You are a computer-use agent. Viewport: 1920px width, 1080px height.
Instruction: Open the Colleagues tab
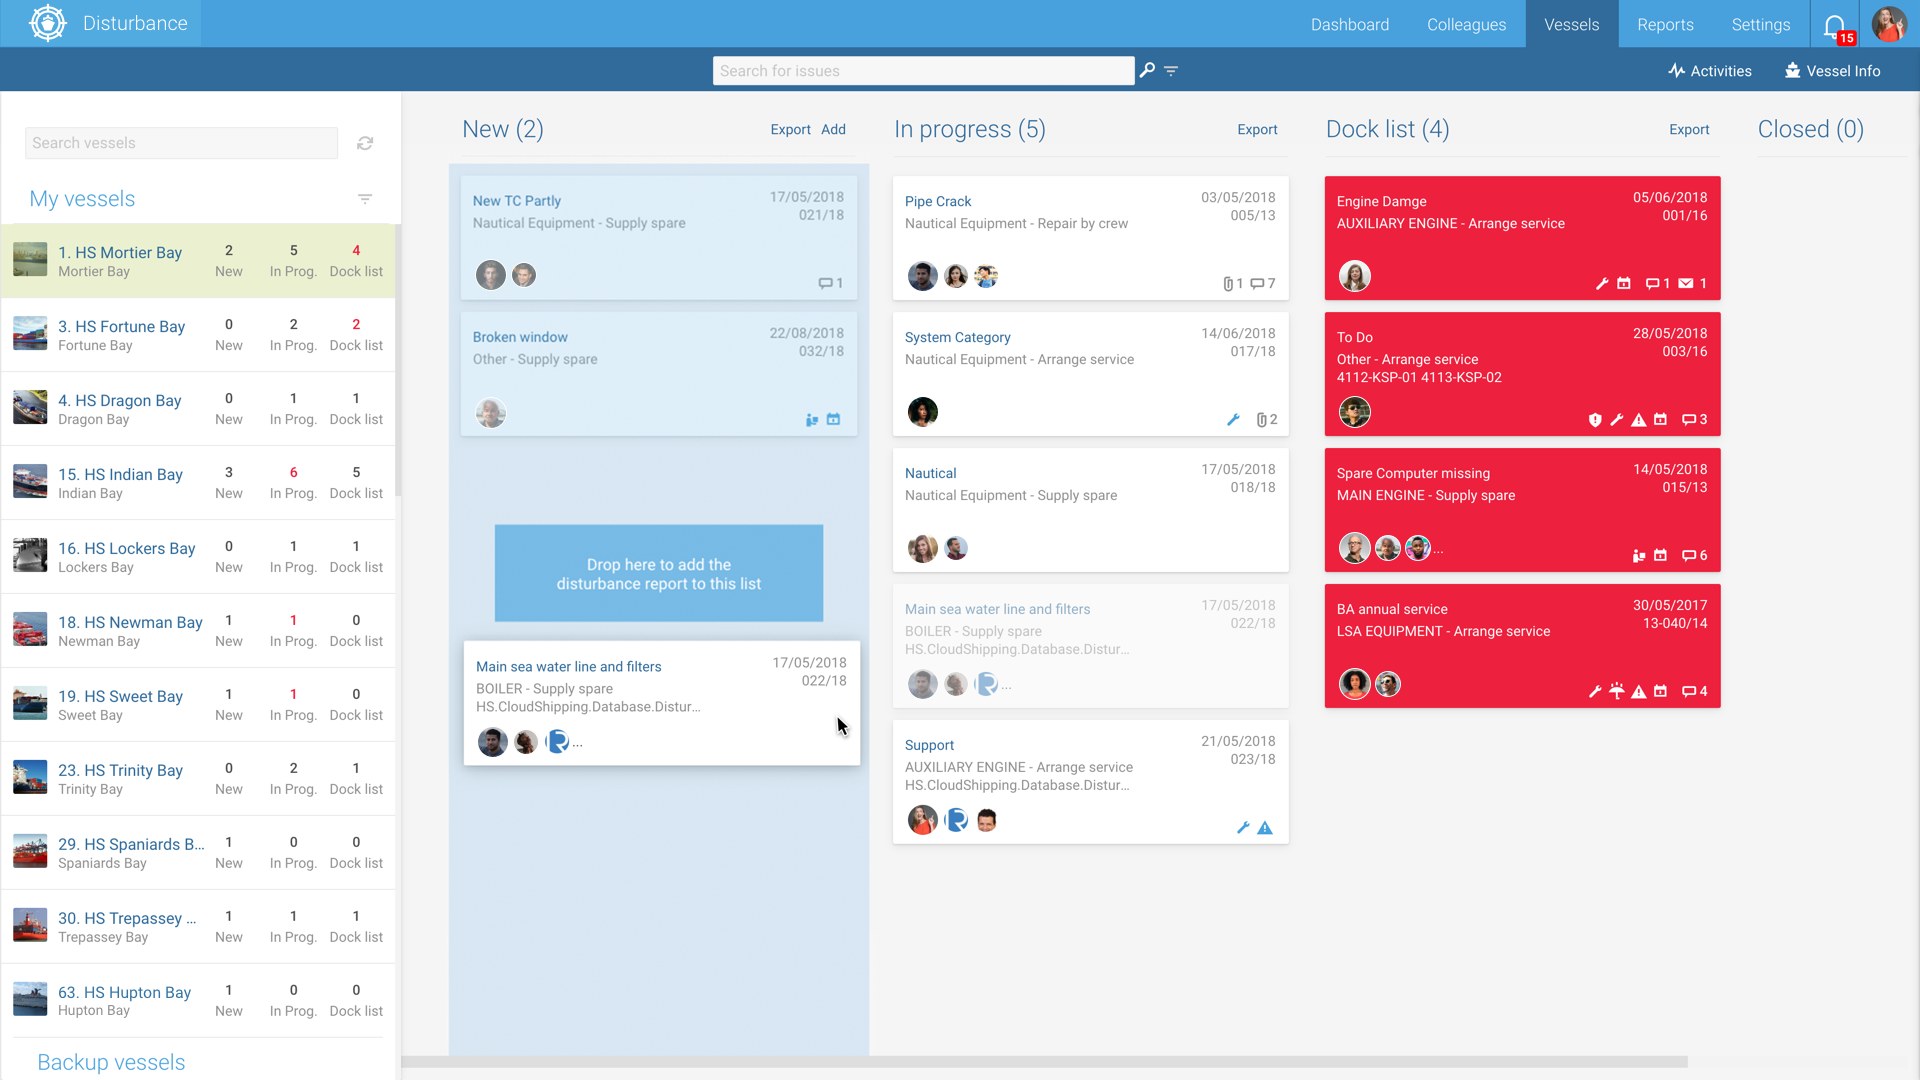[x=1466, y=24]
